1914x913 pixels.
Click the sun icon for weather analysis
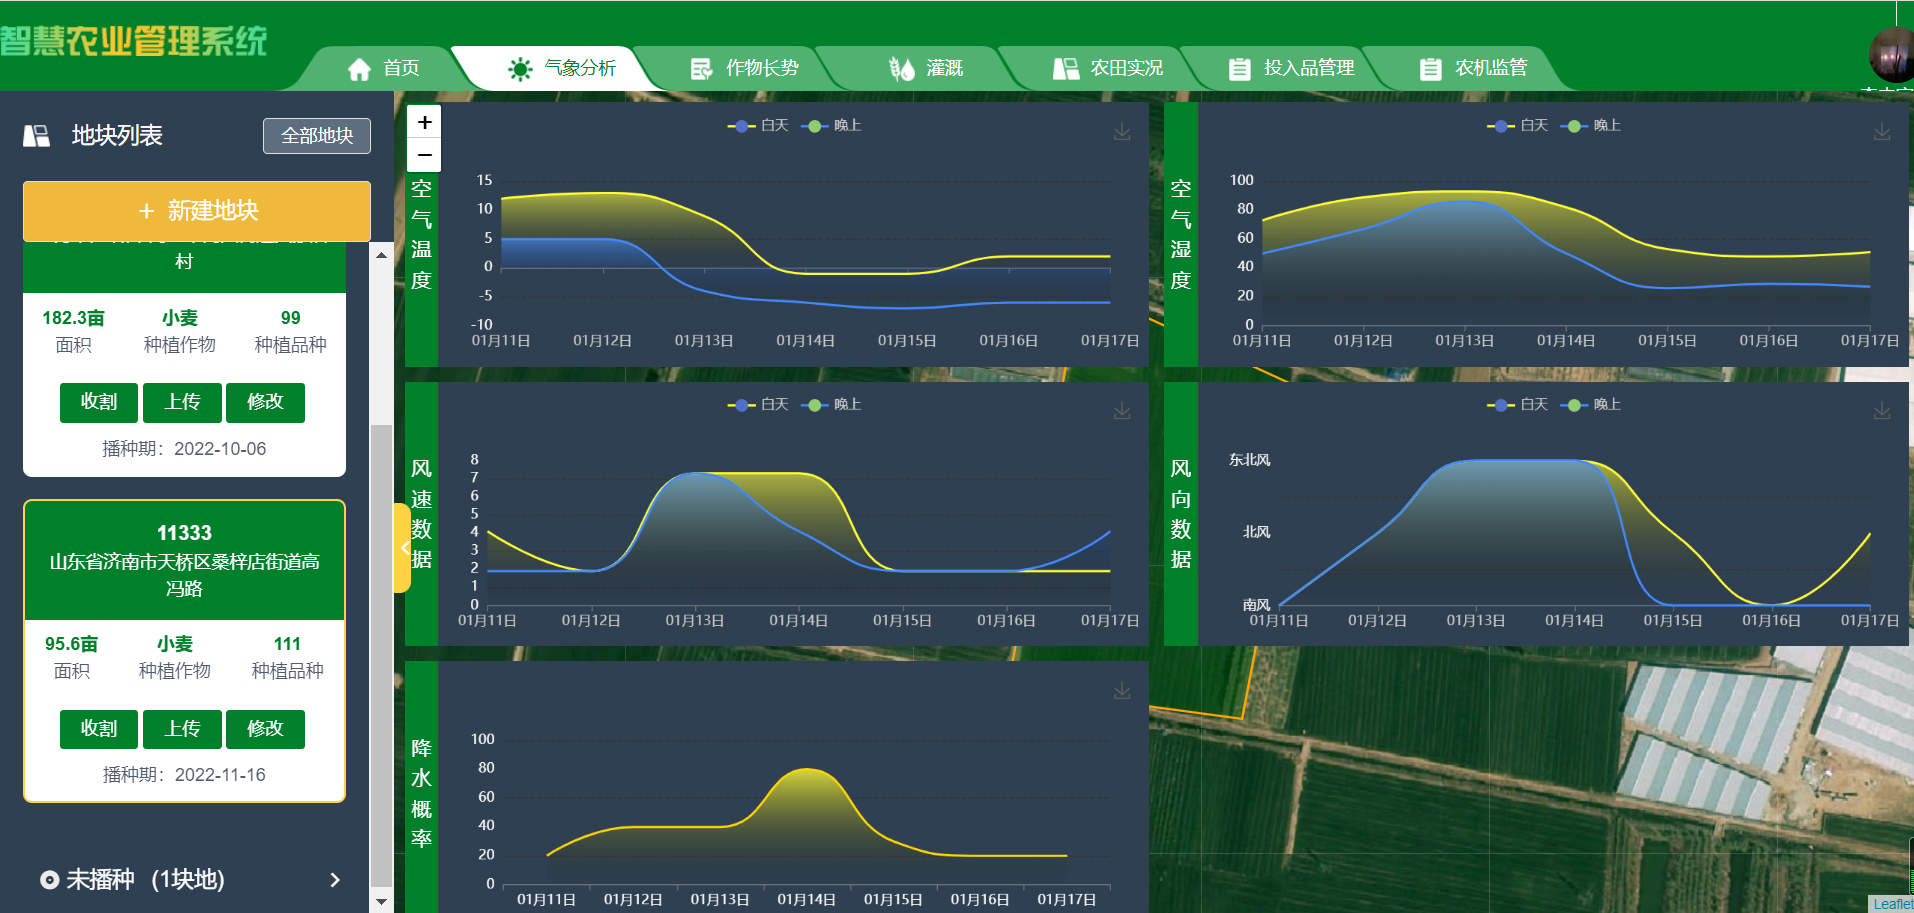[x=520, y=69]
